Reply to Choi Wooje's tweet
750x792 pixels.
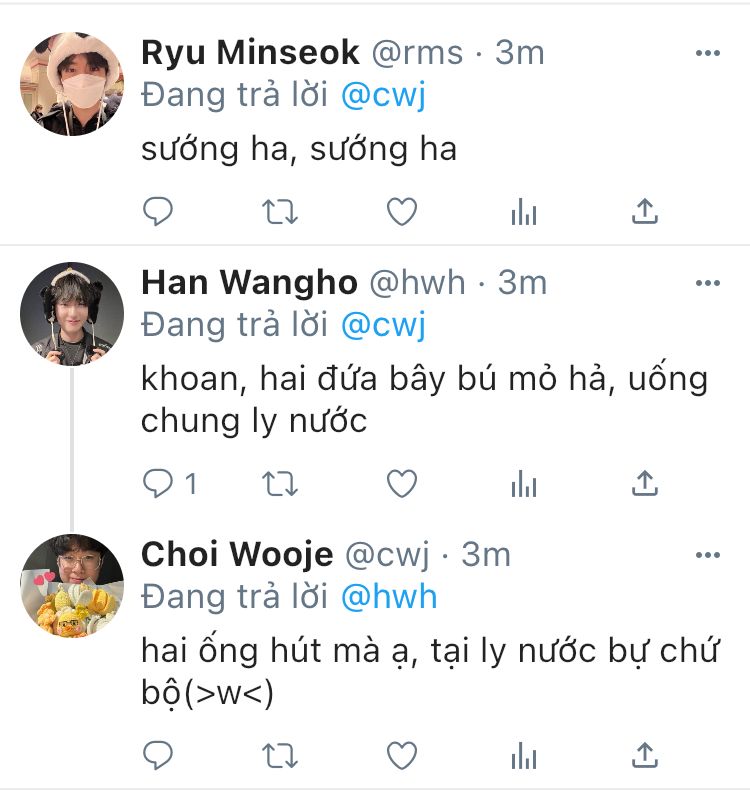(158, 756)
